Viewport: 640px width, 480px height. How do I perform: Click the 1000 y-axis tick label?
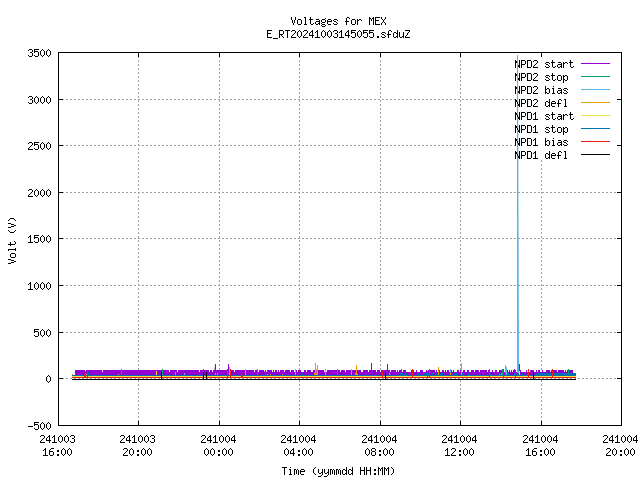[x=39, y=286]
